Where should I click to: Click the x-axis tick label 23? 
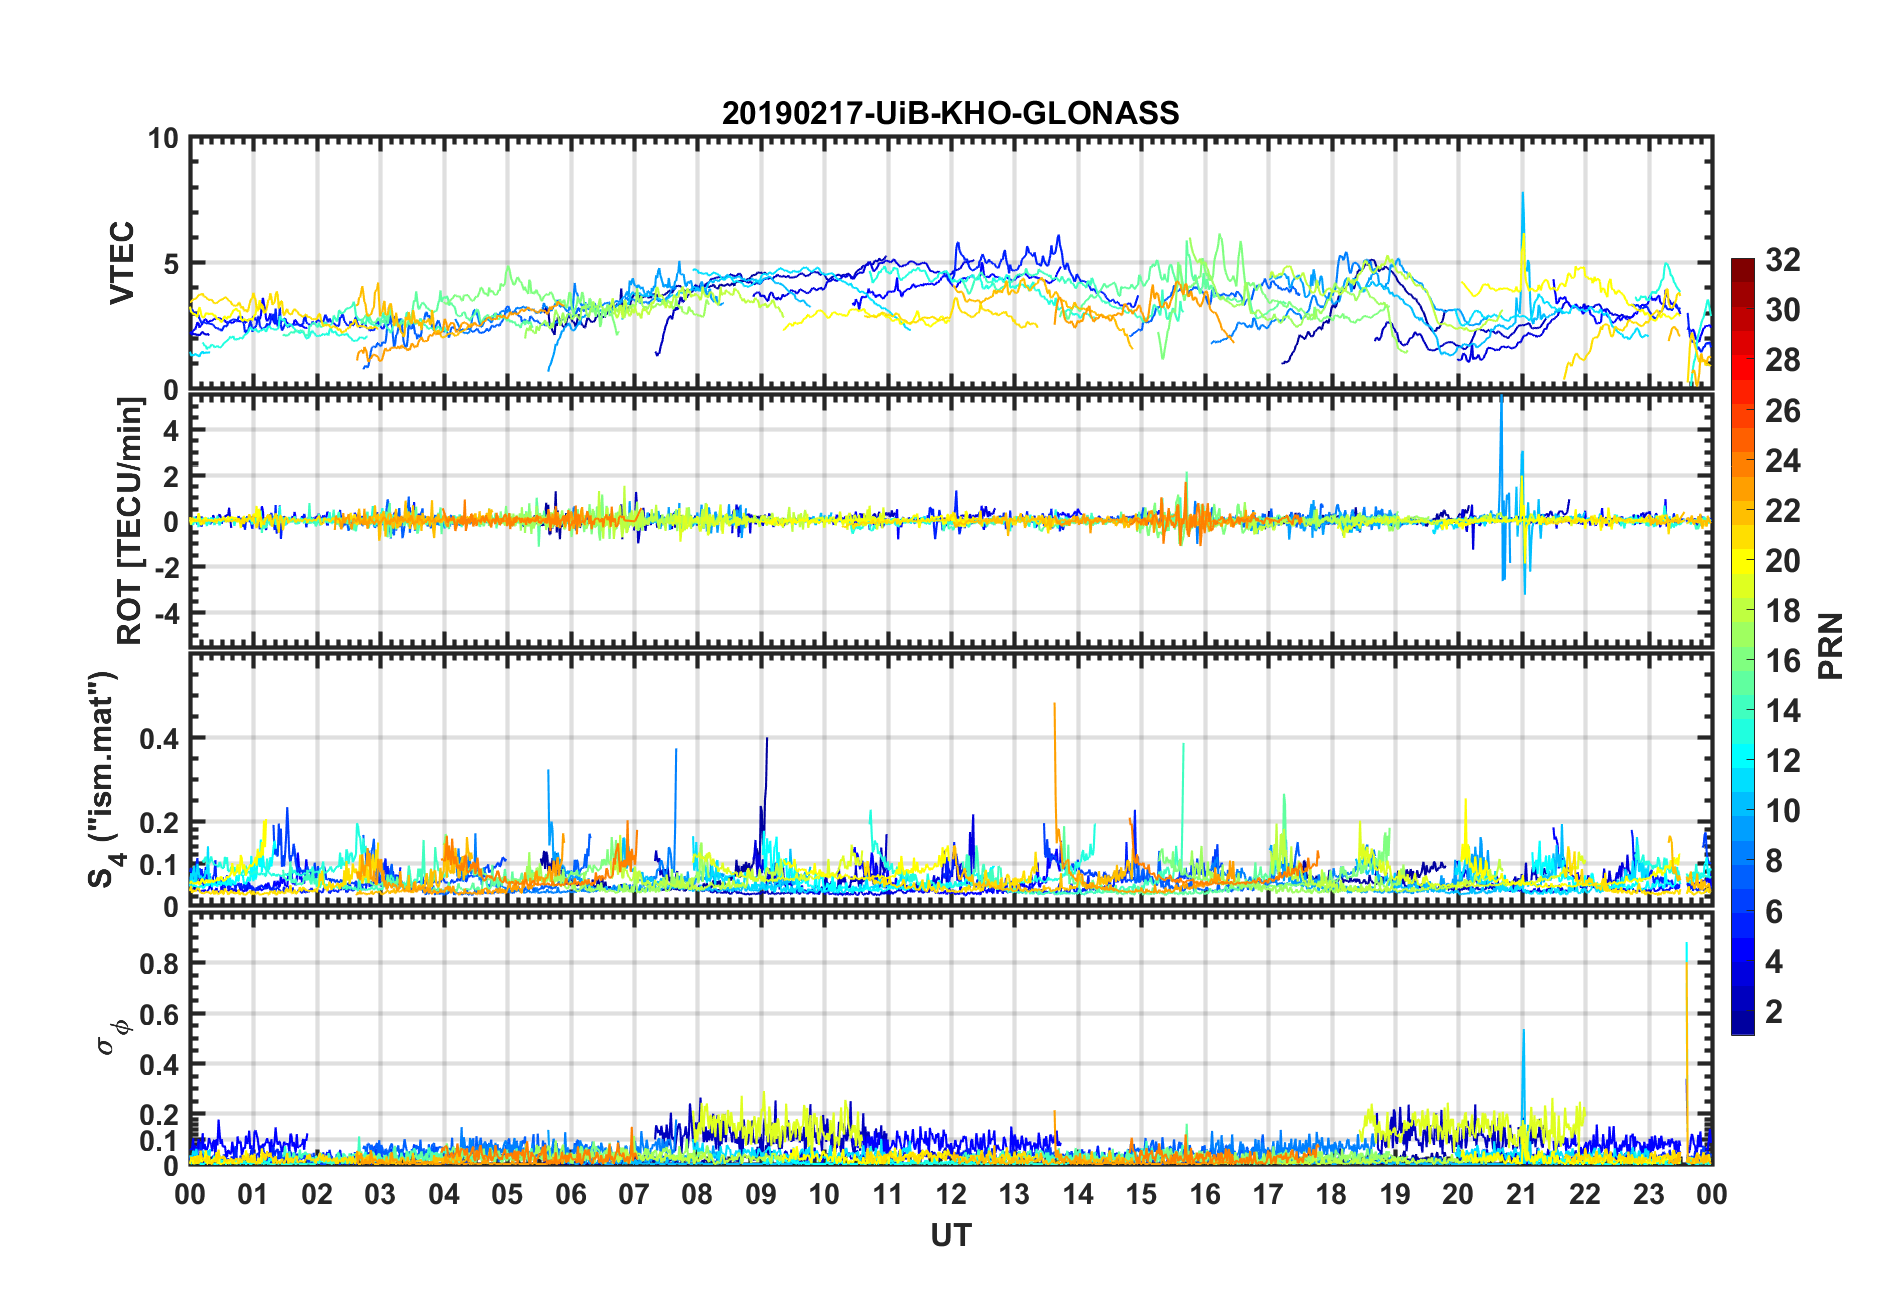[x=1648, y=1194]
